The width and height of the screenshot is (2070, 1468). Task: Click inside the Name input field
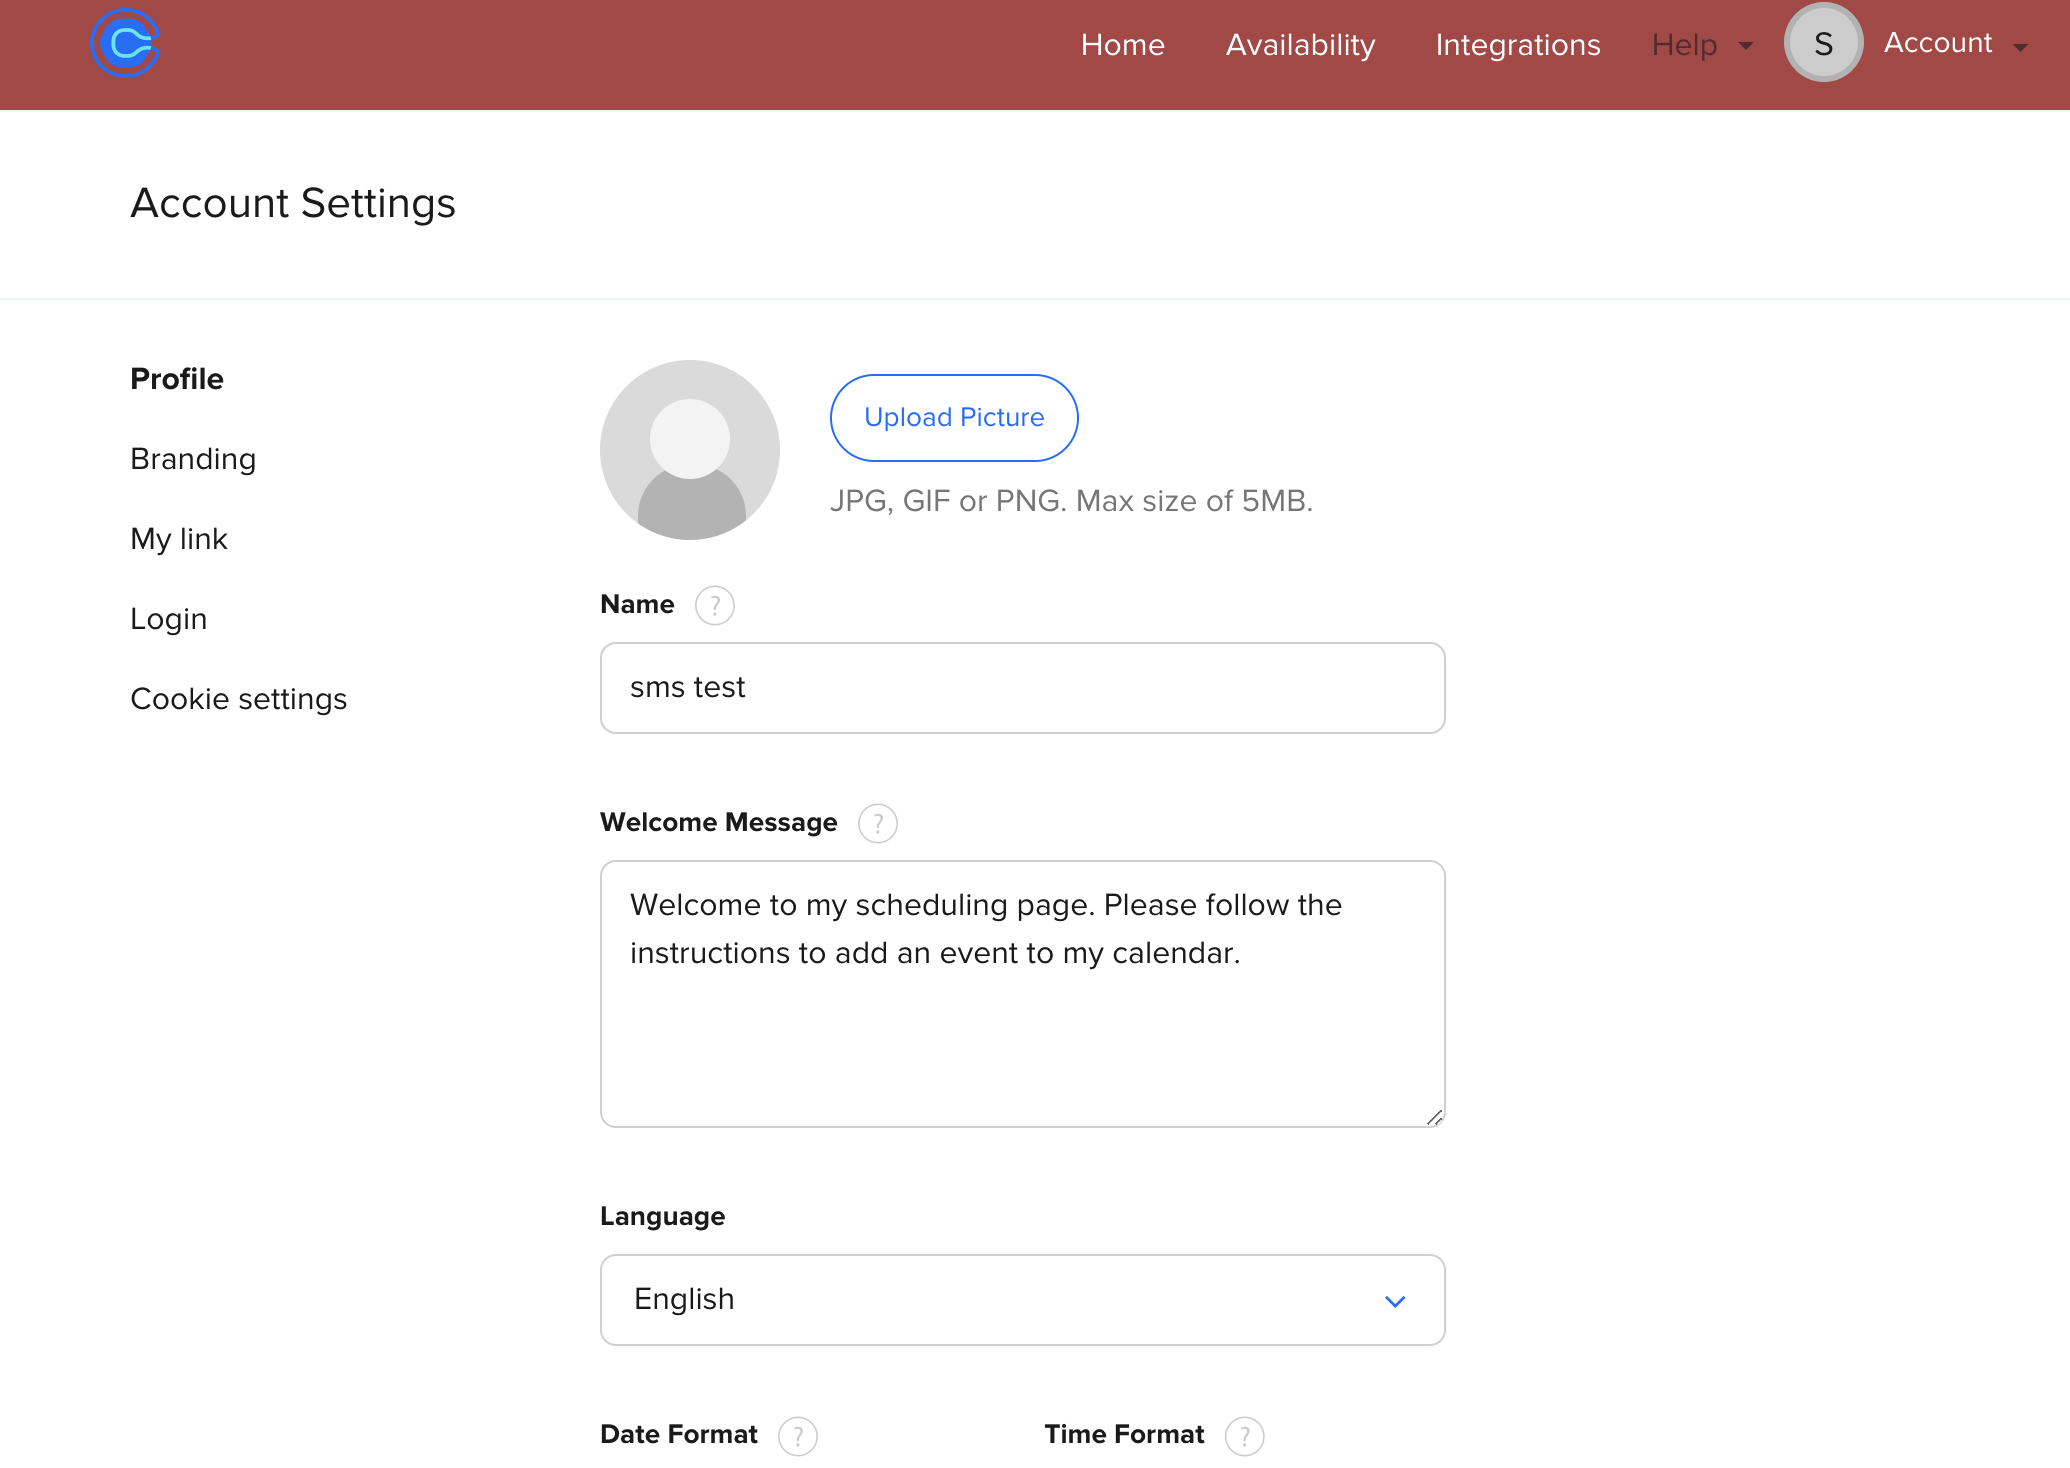tap(1021, 687)
